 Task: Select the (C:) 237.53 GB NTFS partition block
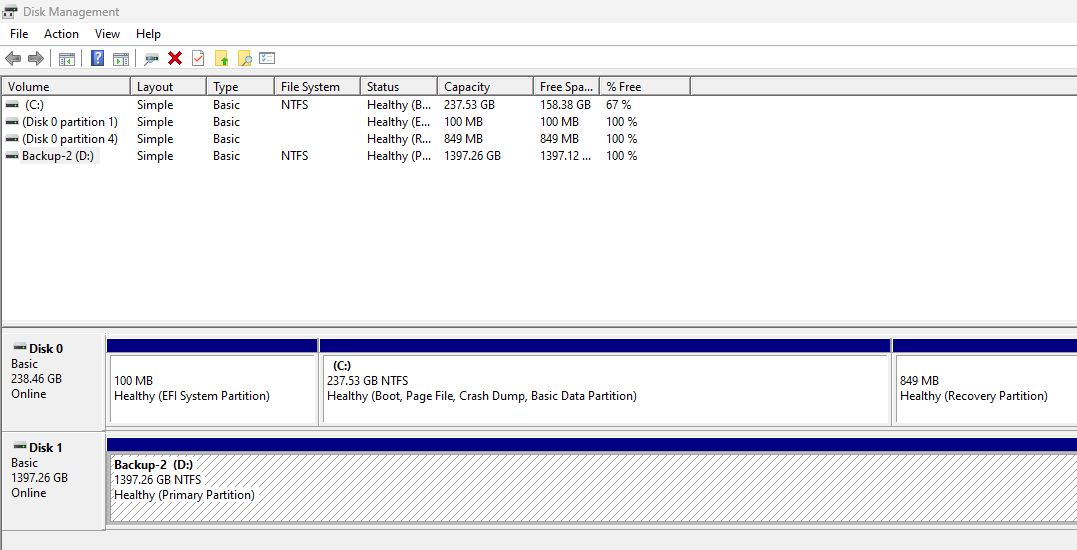click(x=606, y=389)
